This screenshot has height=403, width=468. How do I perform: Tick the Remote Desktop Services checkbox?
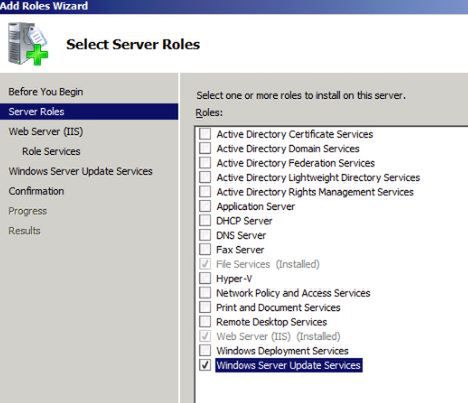click(205, 322)
